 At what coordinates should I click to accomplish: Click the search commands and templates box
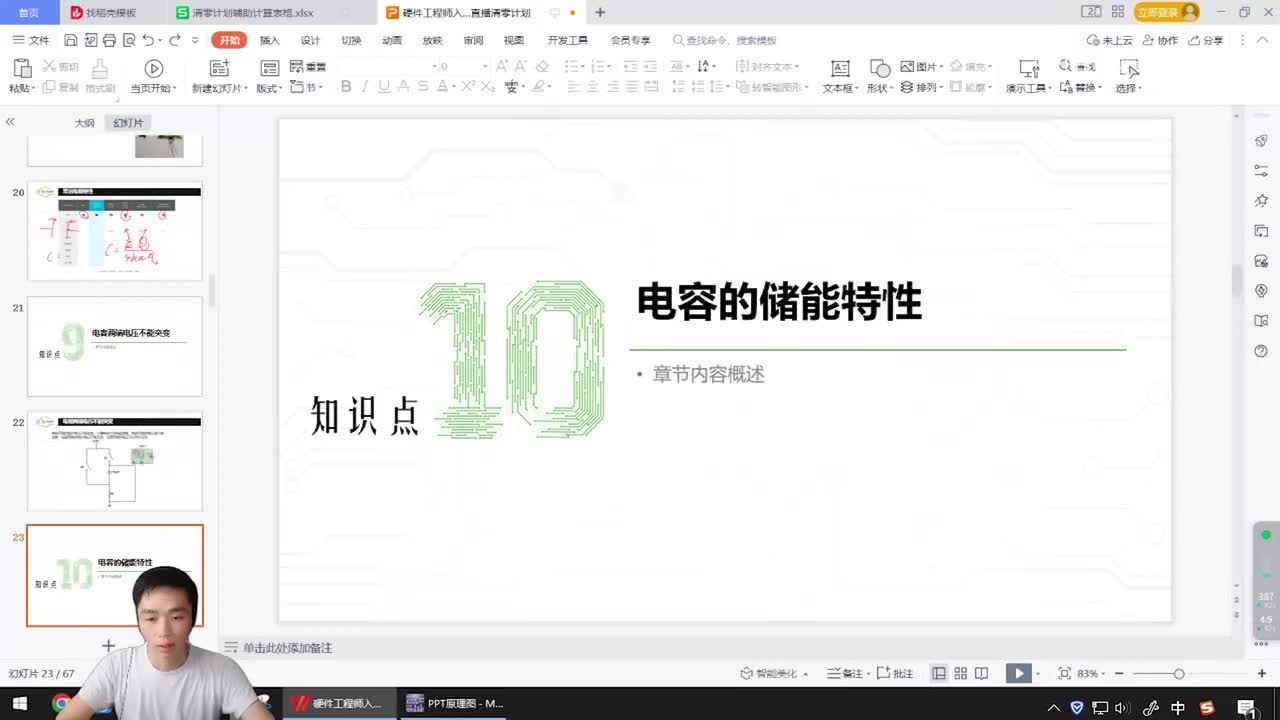[x=726, y=40]
